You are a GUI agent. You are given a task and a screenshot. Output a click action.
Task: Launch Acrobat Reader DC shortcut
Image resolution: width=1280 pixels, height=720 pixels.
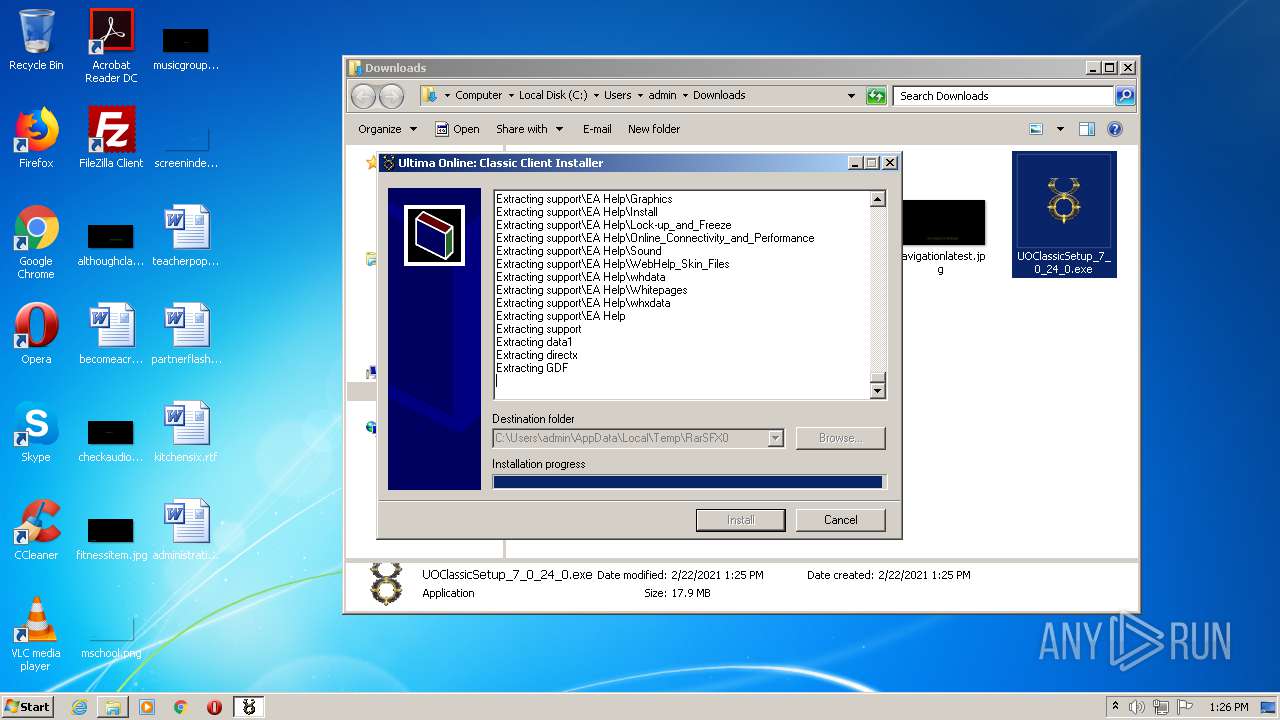pyautogui.click(x=111, y=46)
